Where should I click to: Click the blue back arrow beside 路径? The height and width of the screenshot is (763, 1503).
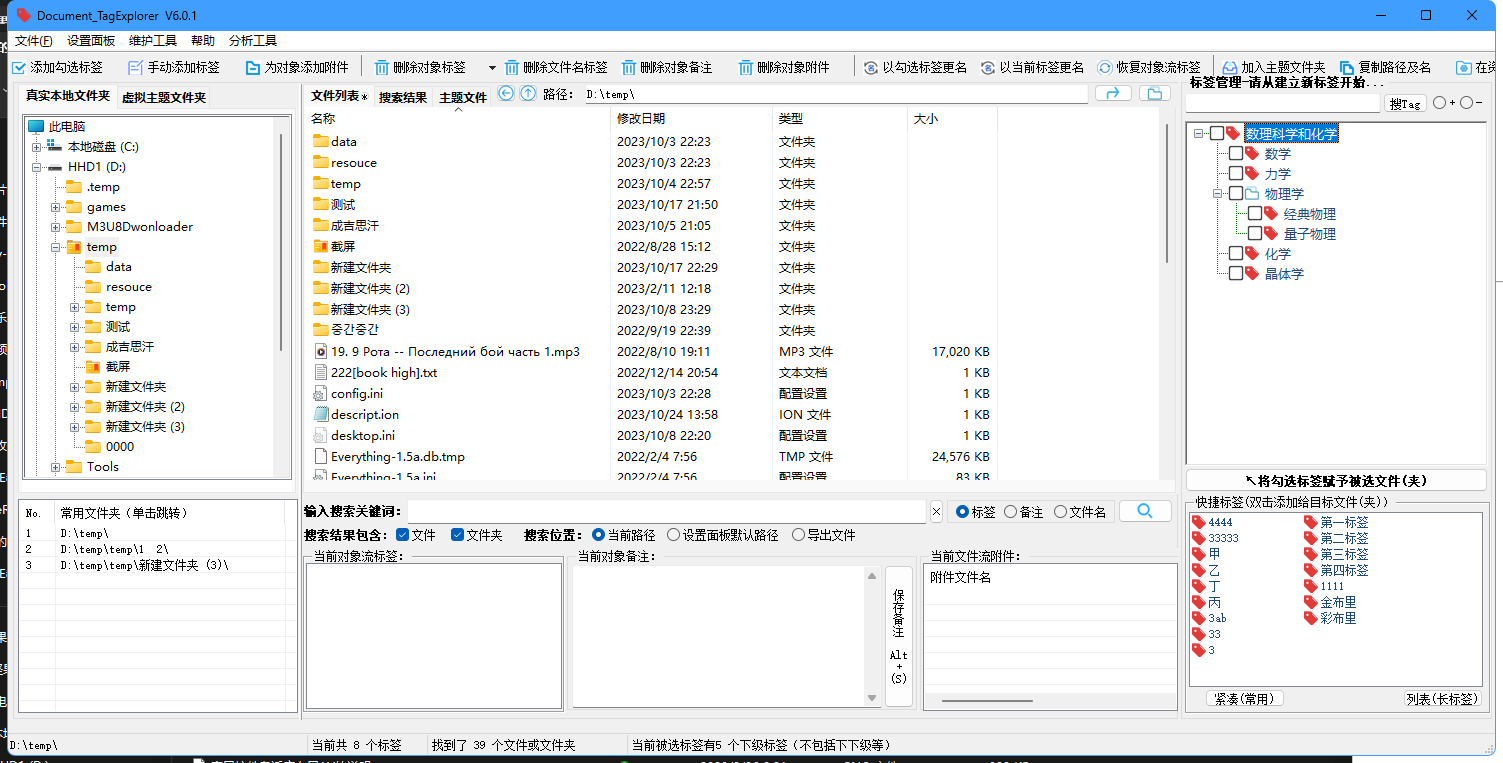(x=506, y=94)
